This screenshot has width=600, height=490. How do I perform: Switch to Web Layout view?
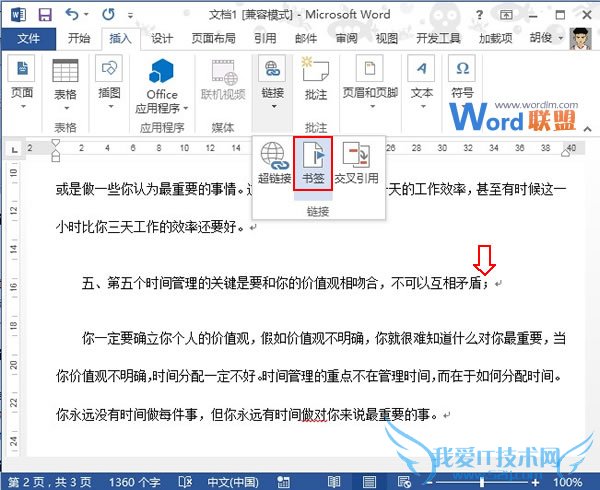tap(404, 482)
